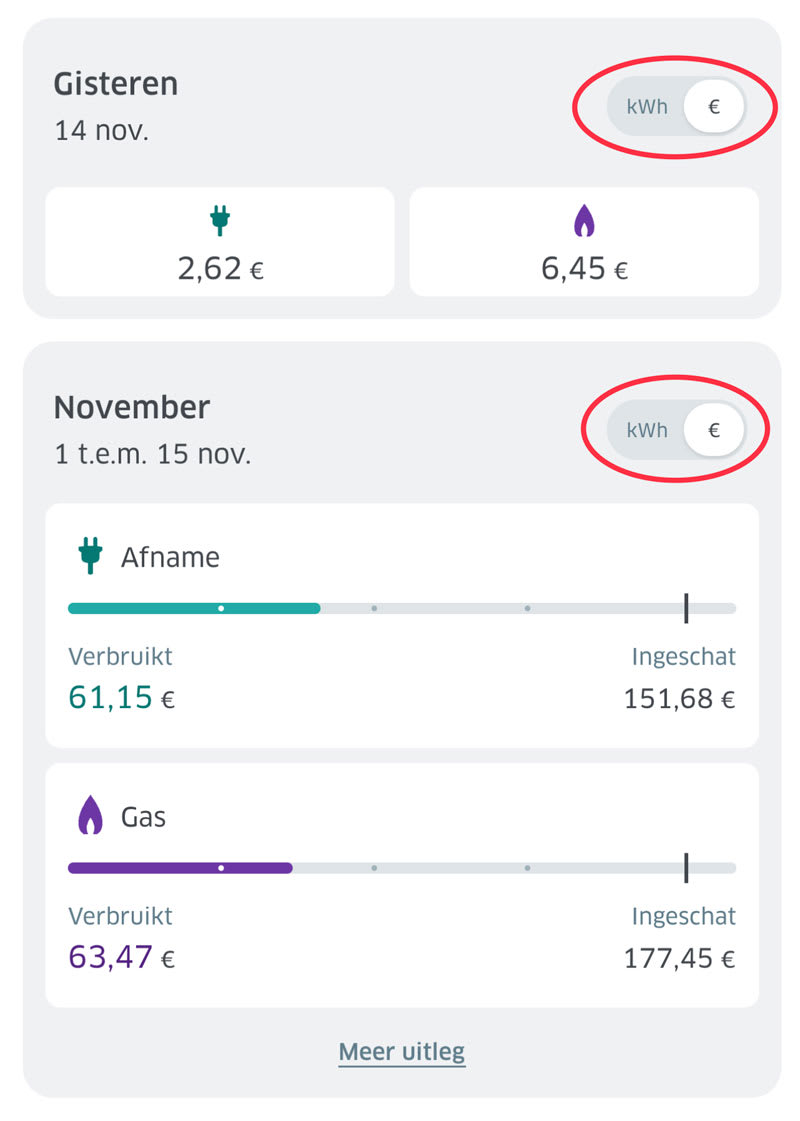Open the Meer uitleg link
The height and width of the screenshot is (1121, 800).
402,1052
